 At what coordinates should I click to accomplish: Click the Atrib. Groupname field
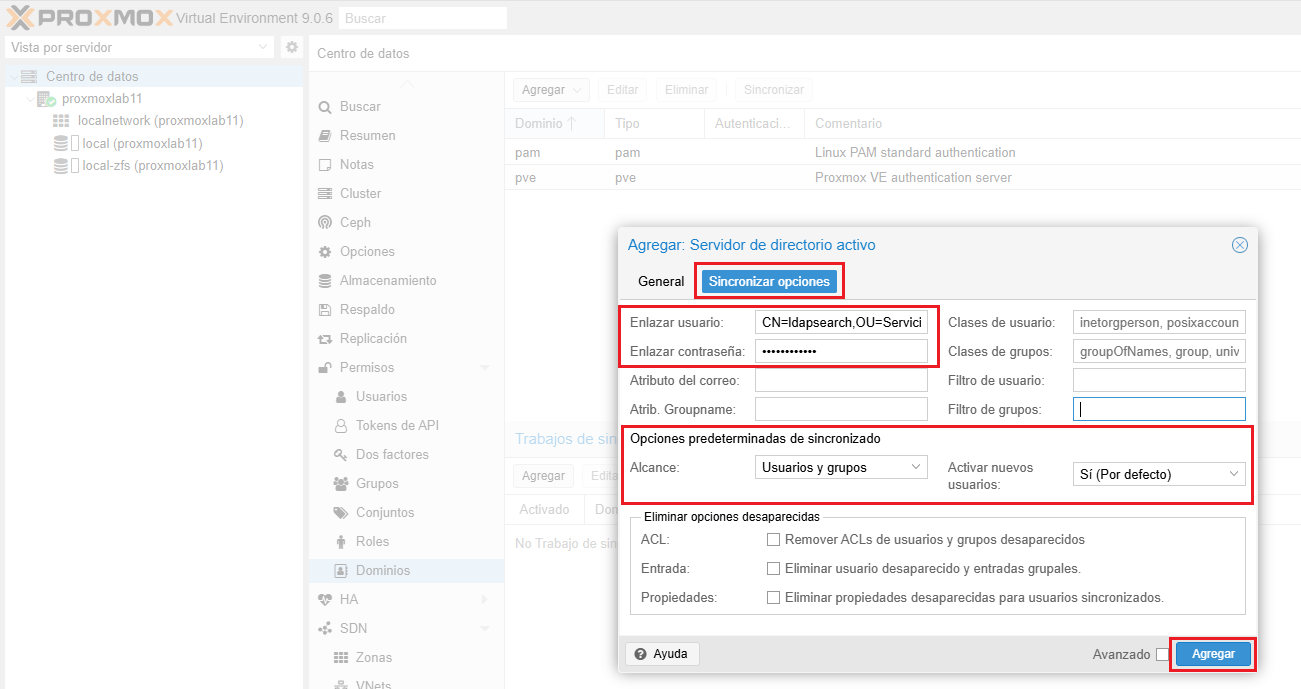point(841,409)
